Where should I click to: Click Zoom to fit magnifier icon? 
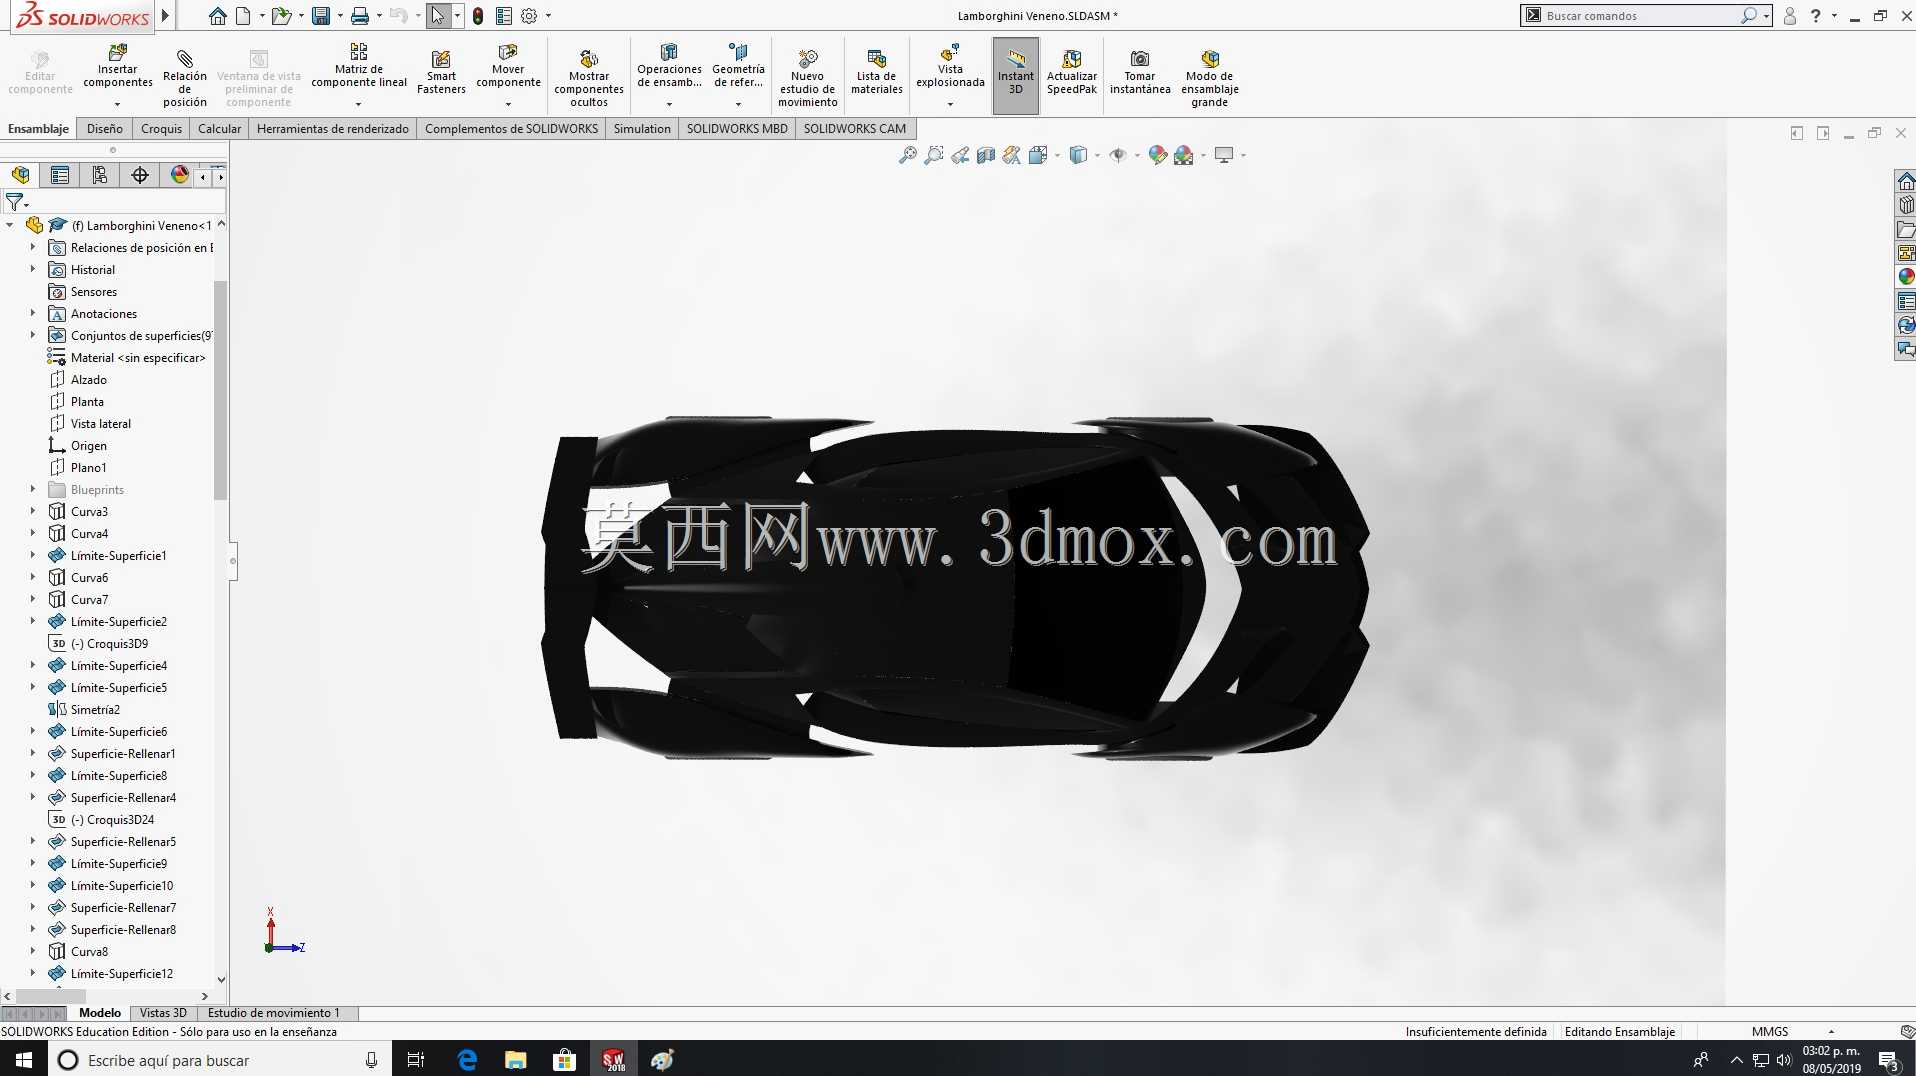click(908, 155)
